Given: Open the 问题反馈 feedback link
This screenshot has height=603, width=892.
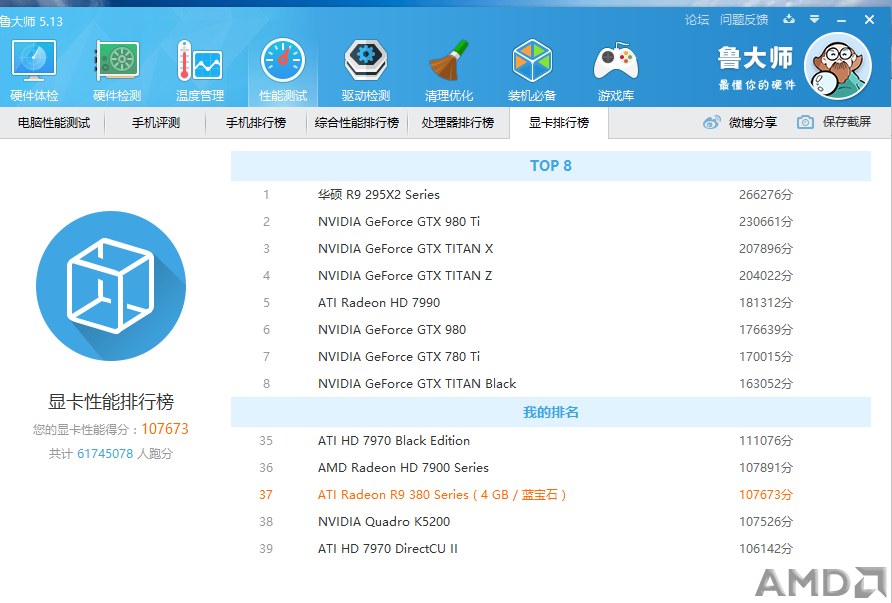Looking at the screenshot, I should click(x=744, y=20).
